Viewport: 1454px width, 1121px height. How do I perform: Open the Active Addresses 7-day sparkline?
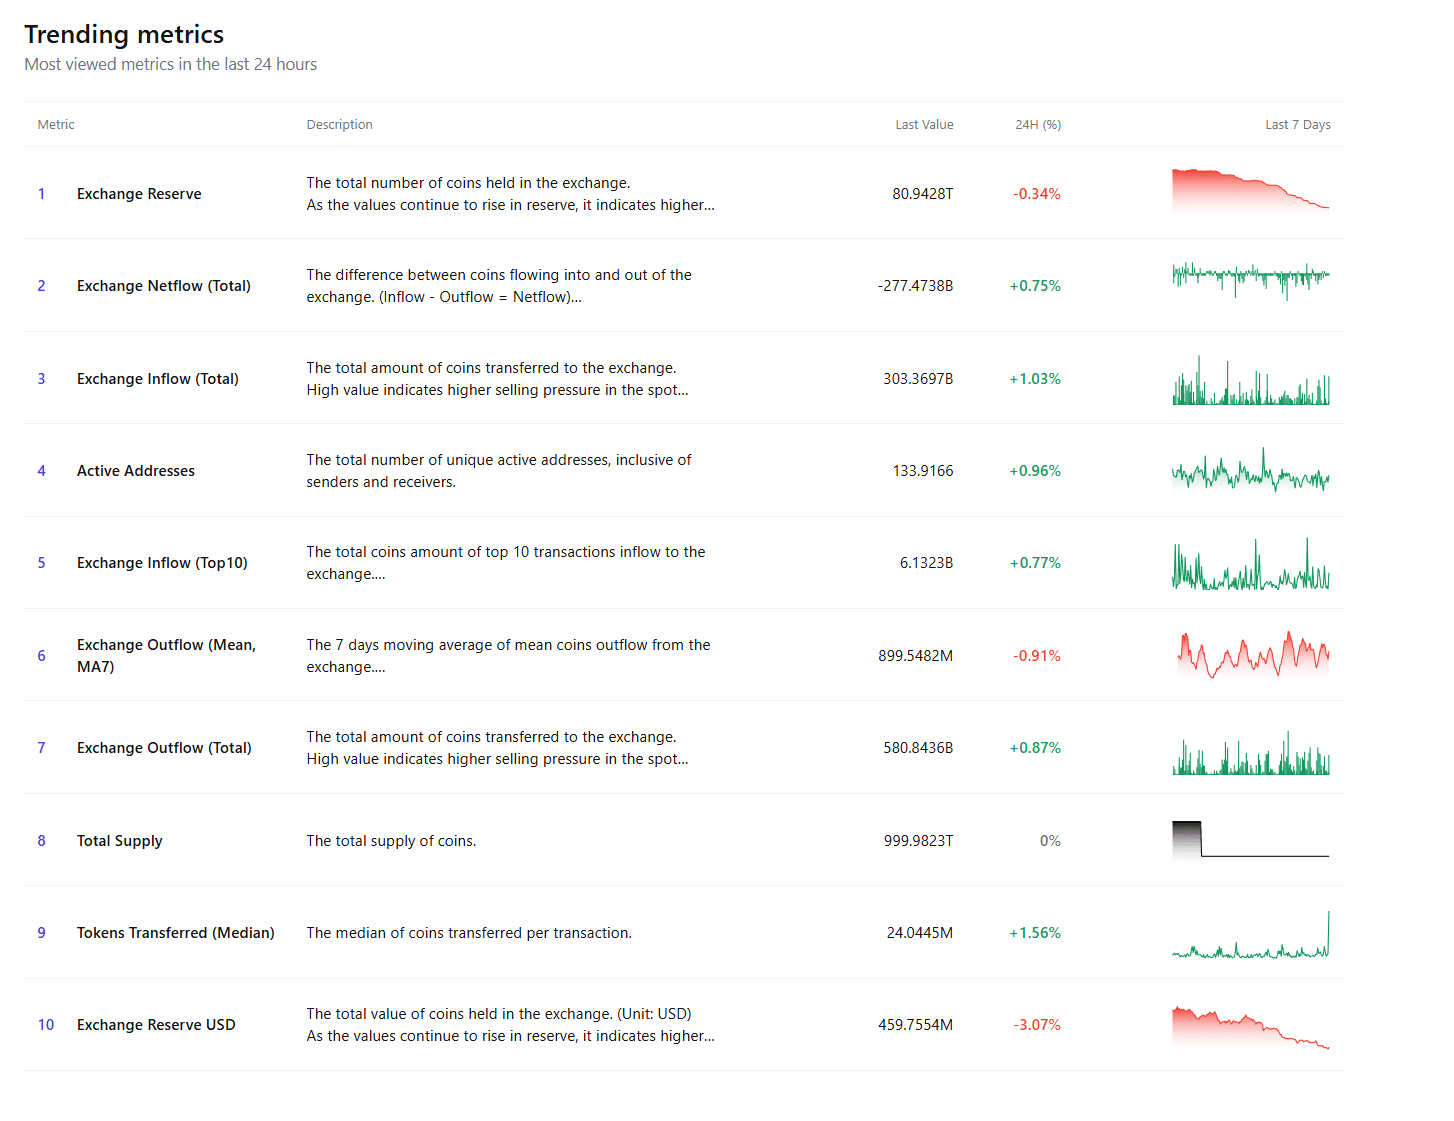(x=1251, y=471)
